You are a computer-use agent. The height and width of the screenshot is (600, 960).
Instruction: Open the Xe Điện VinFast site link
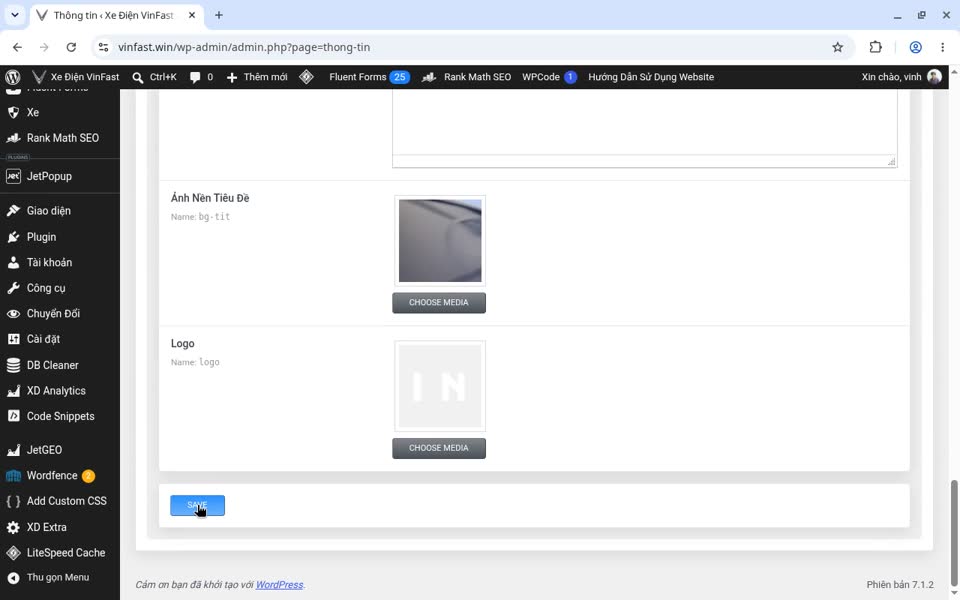pos(76,77)
